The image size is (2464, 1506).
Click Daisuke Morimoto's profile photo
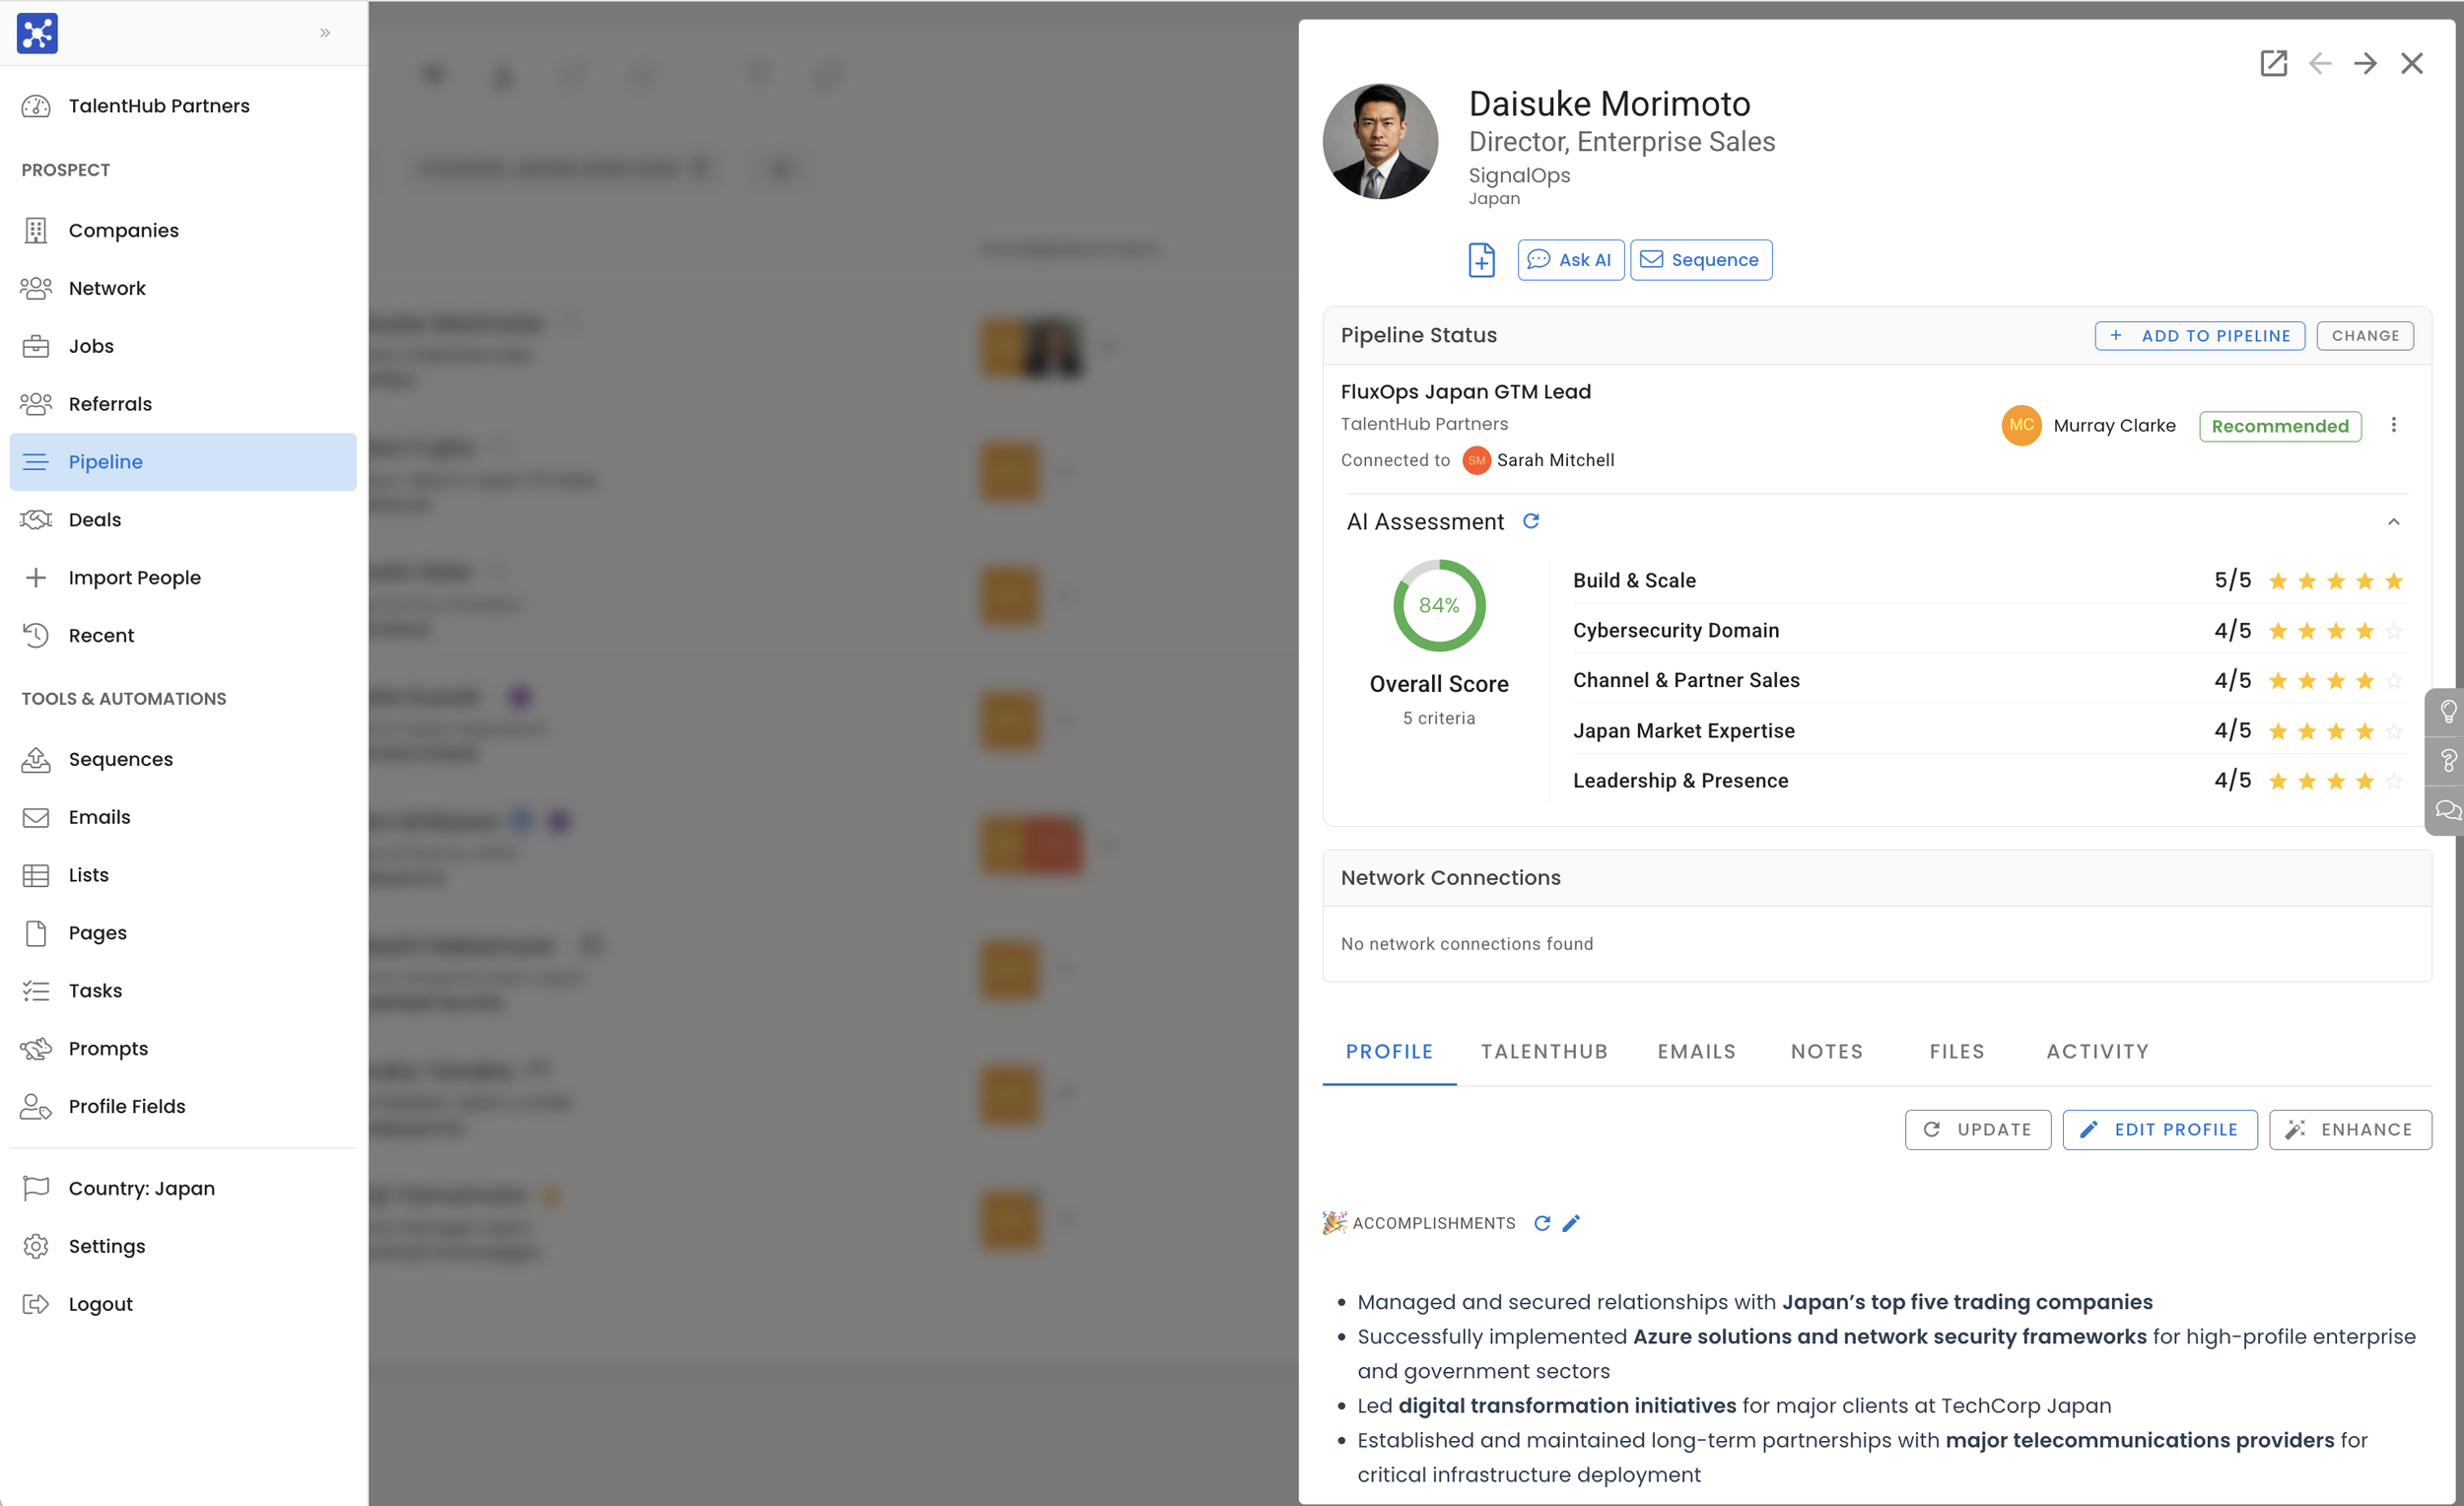point(1379,141)
